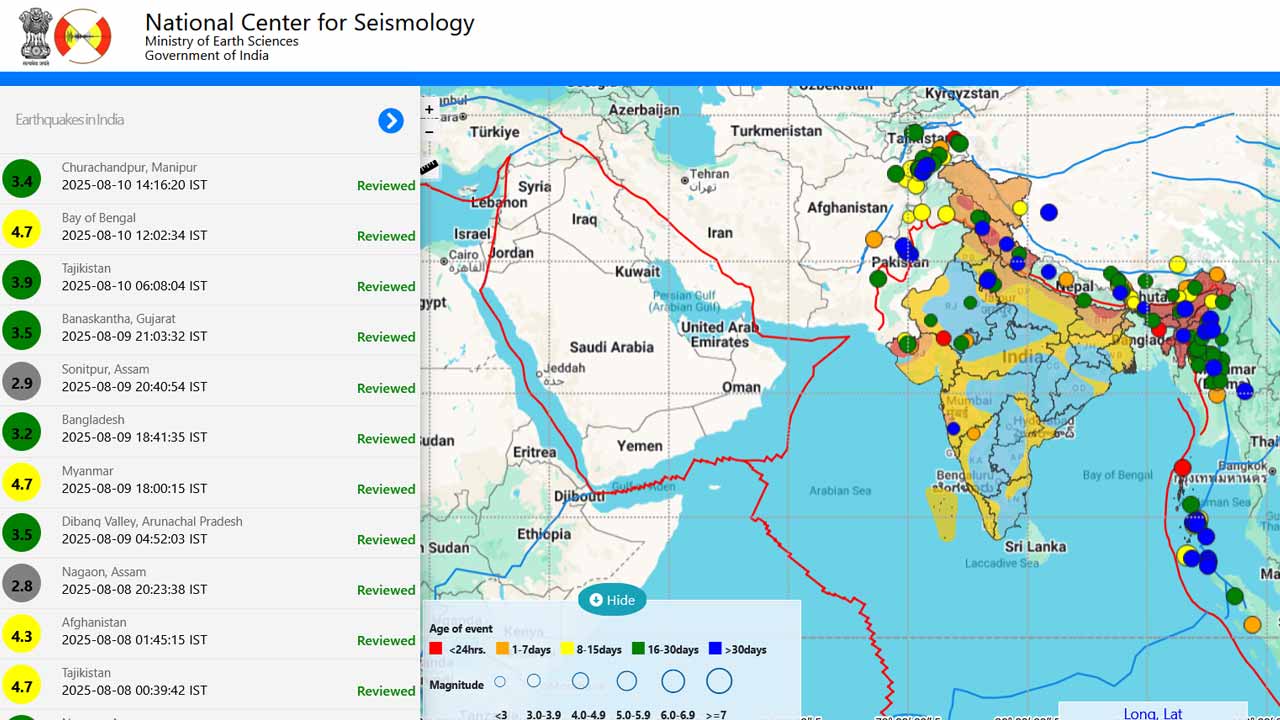The width and height of the screenshot is (1280, 720).
Task: Click the 3.4 magnitude Churachandpur marker icon
Action: [x=21, y=180]
